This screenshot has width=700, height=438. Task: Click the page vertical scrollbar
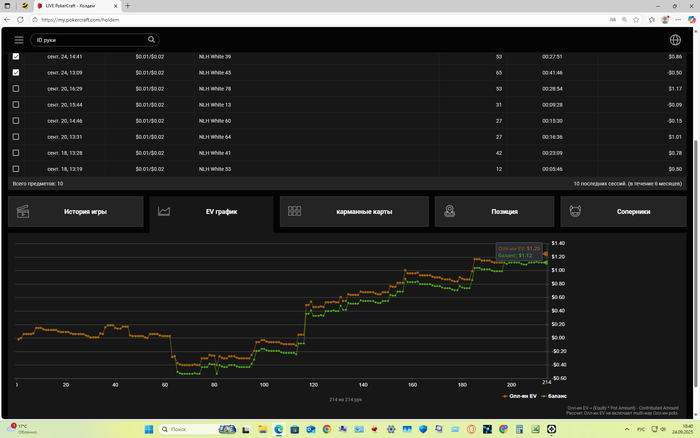tap(696, 263)
